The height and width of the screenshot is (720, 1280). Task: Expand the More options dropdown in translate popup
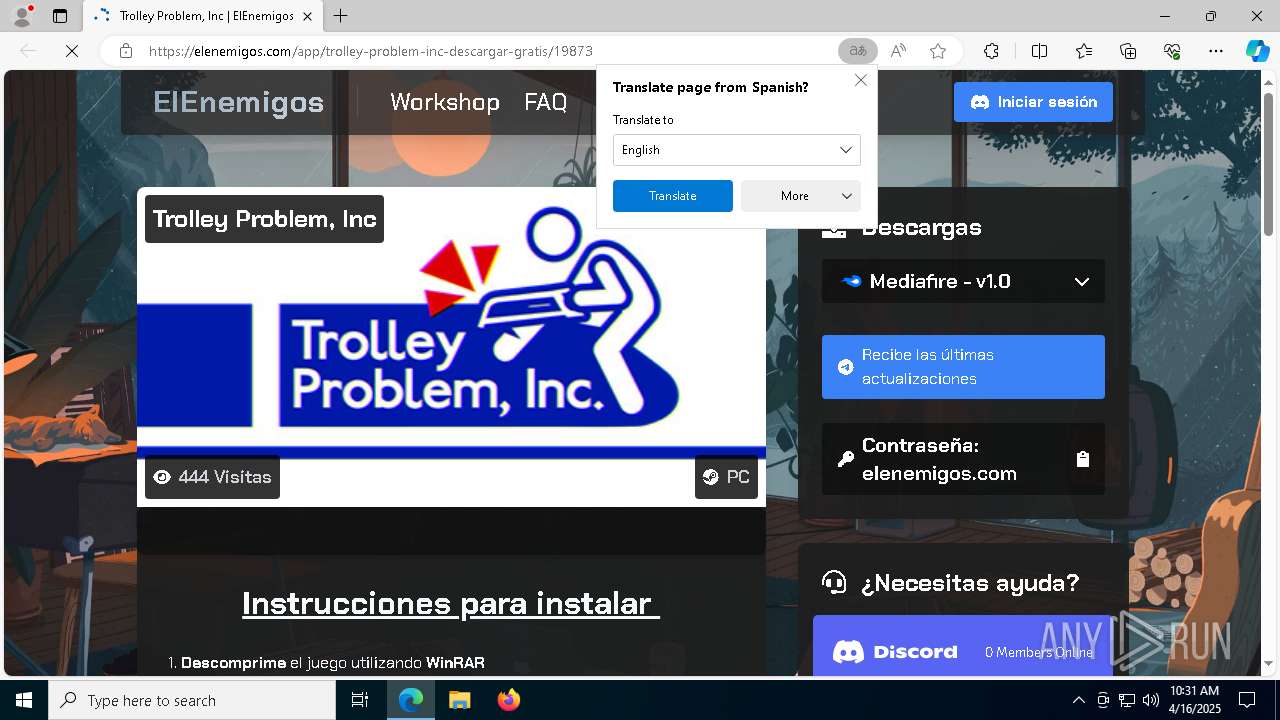[801, 196]
